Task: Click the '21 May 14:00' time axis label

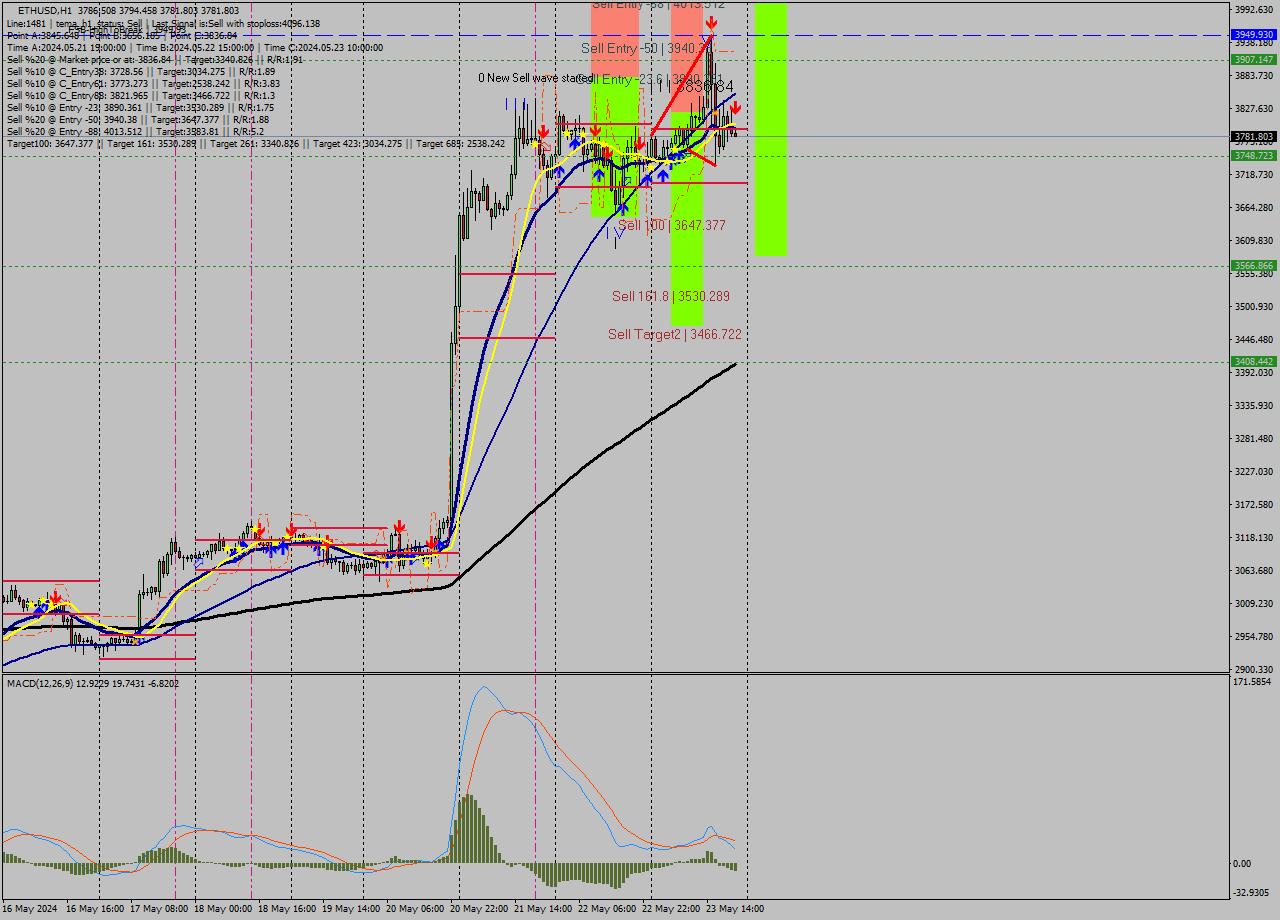Action: point(542,909)
